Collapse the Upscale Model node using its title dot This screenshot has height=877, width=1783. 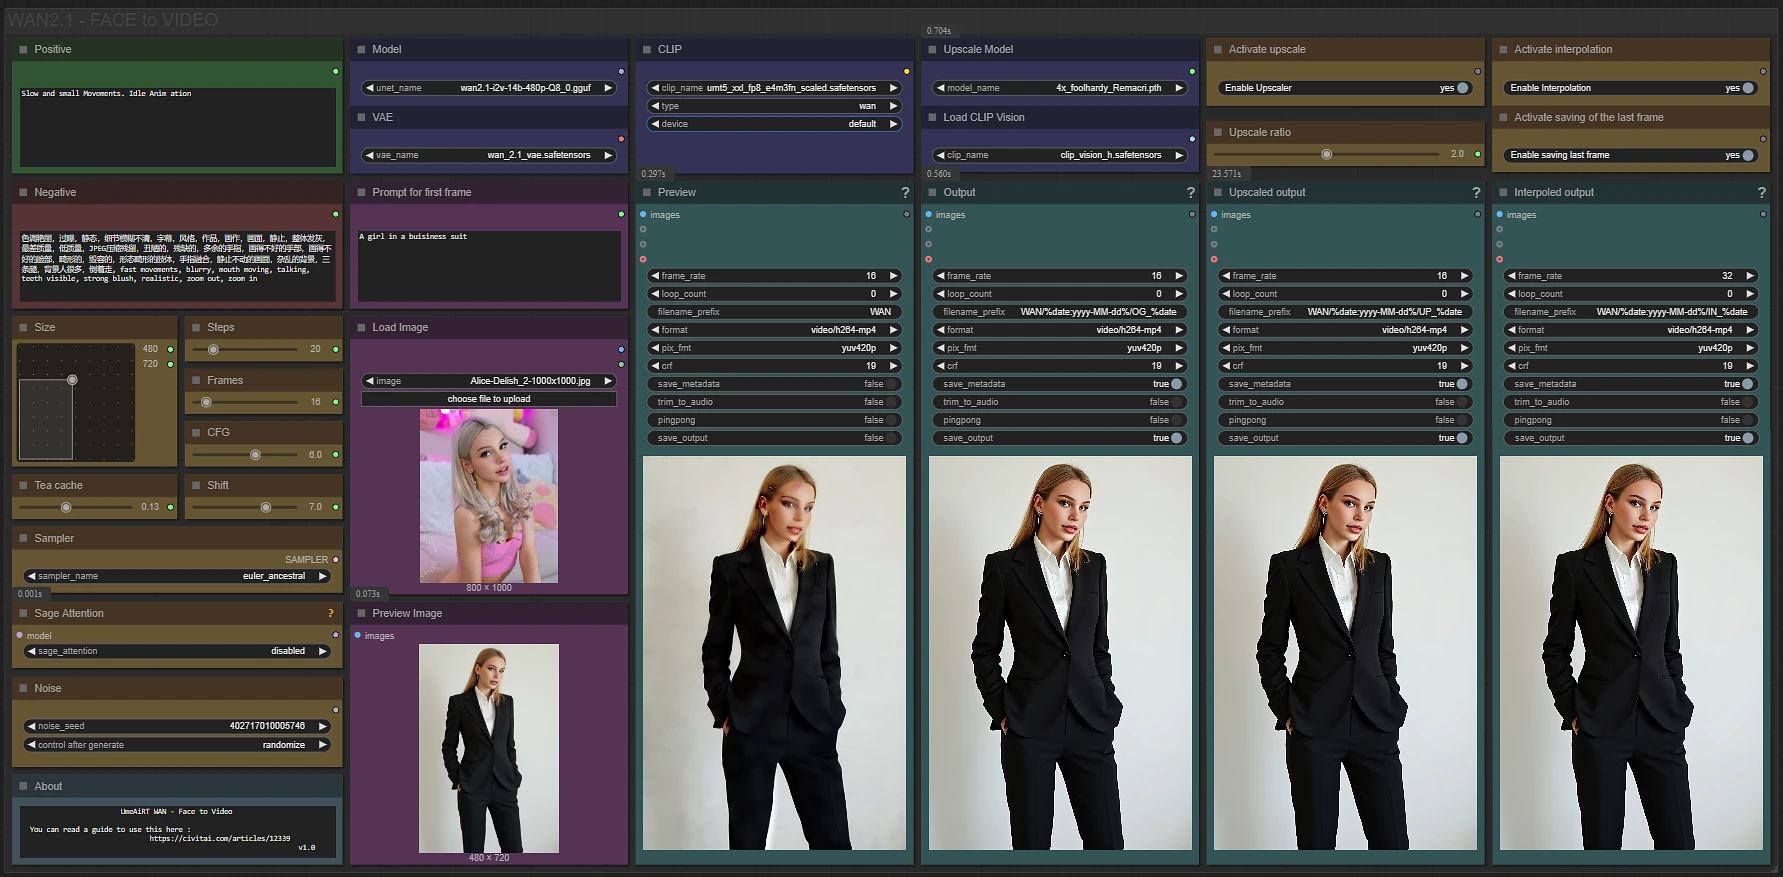point(933,49)
